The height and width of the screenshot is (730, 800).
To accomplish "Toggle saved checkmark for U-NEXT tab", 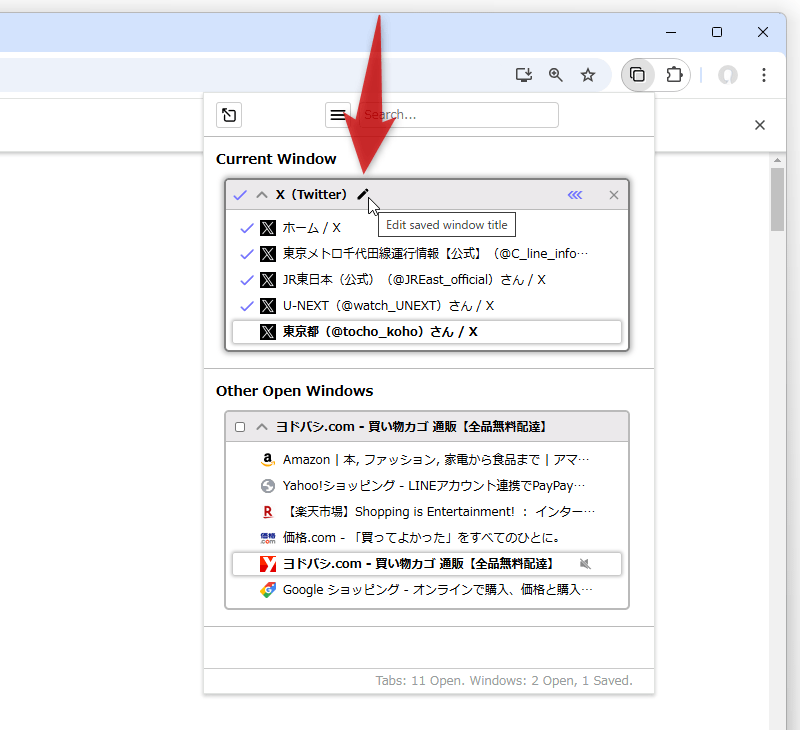I will (x=247, y=306).
